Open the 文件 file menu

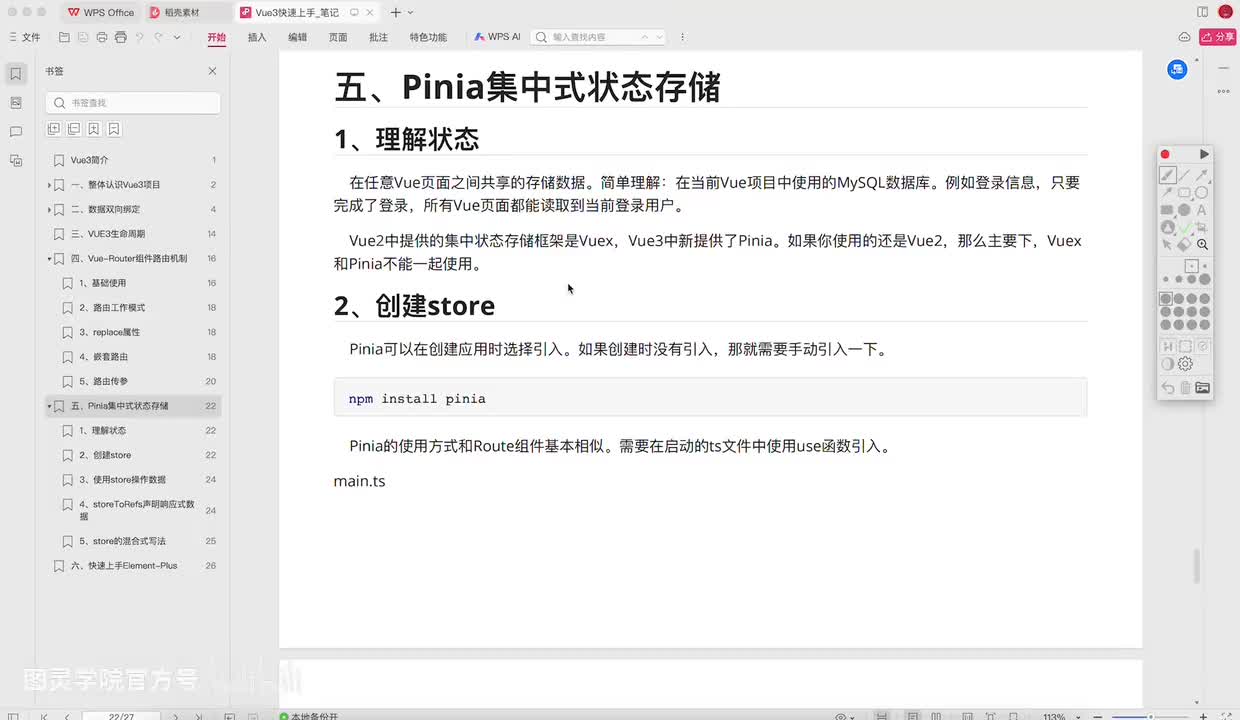pyautogui.click(x=25, y=37)
